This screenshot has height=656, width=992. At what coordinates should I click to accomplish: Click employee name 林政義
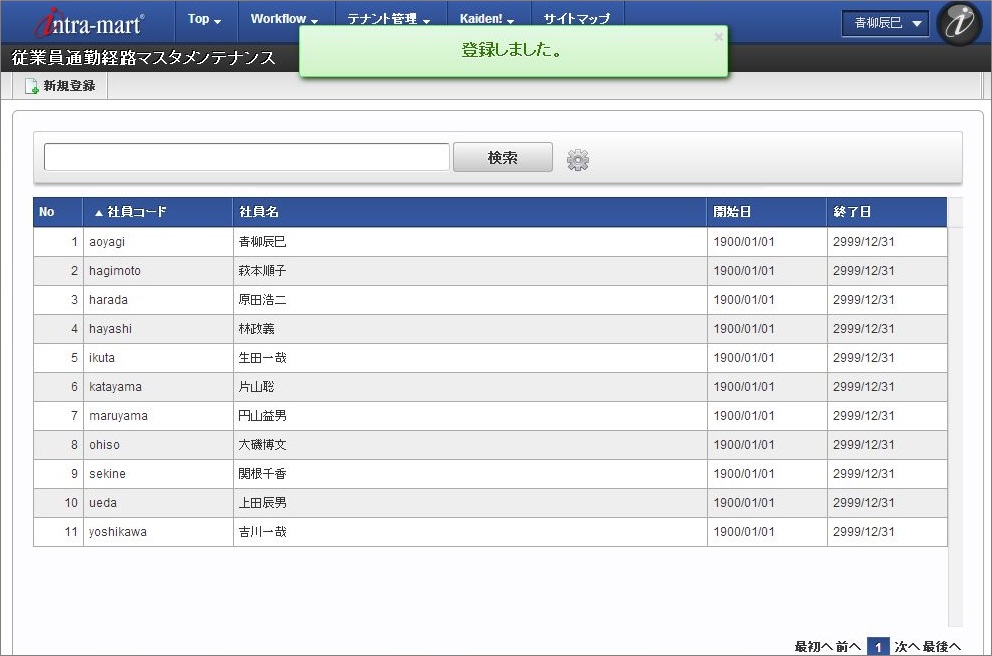(x=256, y=329)
